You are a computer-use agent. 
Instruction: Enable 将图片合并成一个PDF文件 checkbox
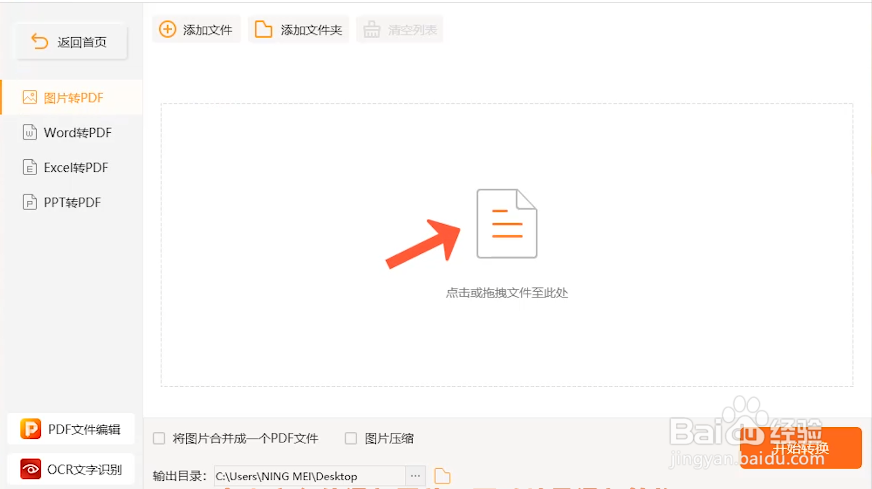pyautogui.click(x=159, y=438)
